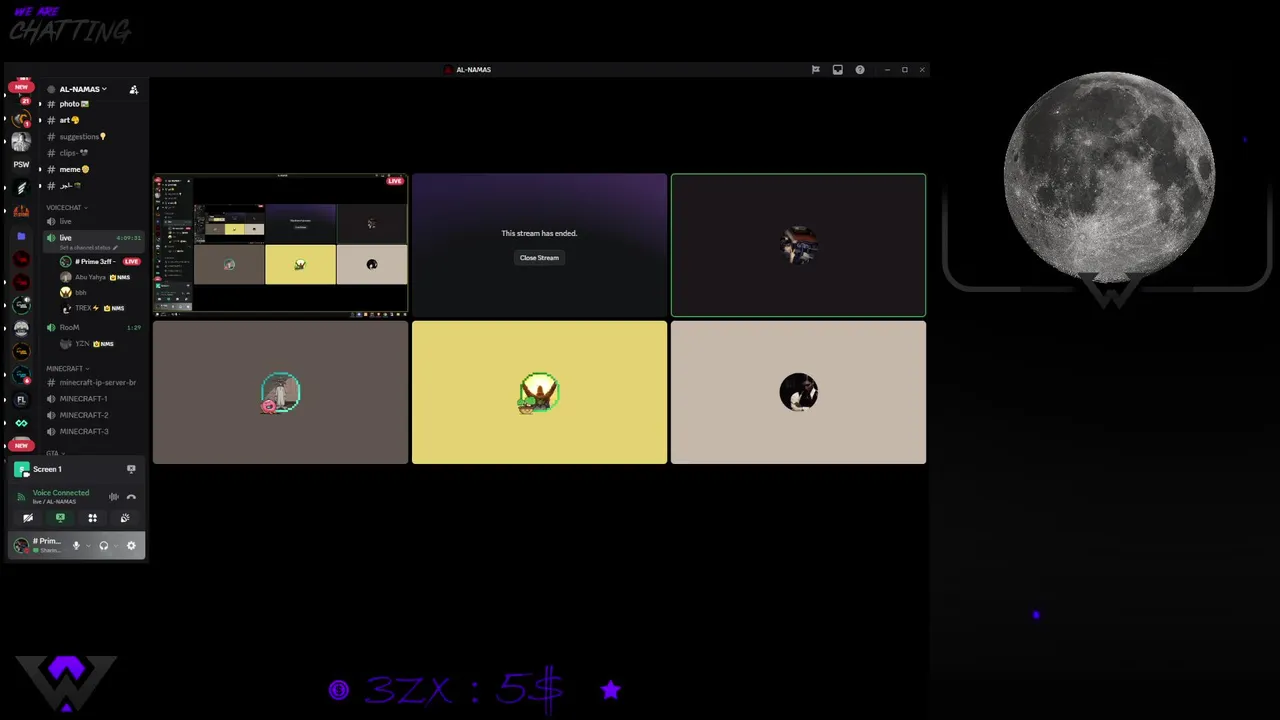Join the RooM voice channel
Image resolution: width=1280 pixels, height=720 pixels.
92,327
